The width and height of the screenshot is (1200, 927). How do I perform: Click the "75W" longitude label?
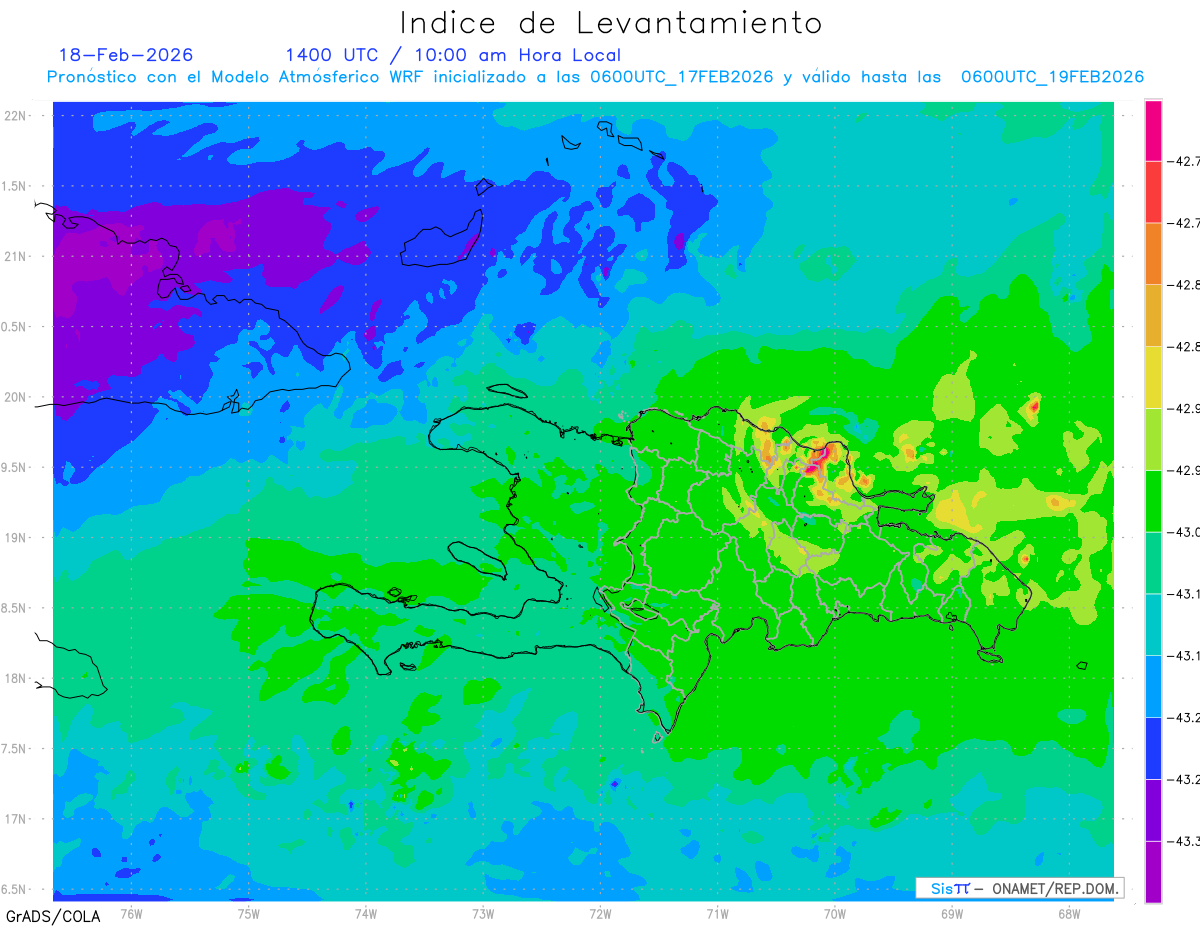click(x=248, y=913)
